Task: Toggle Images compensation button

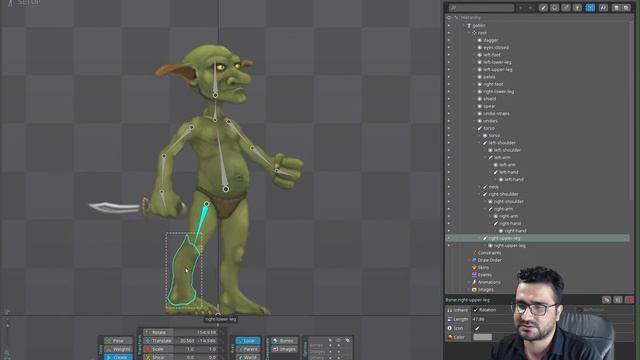Action: point(284,349)
